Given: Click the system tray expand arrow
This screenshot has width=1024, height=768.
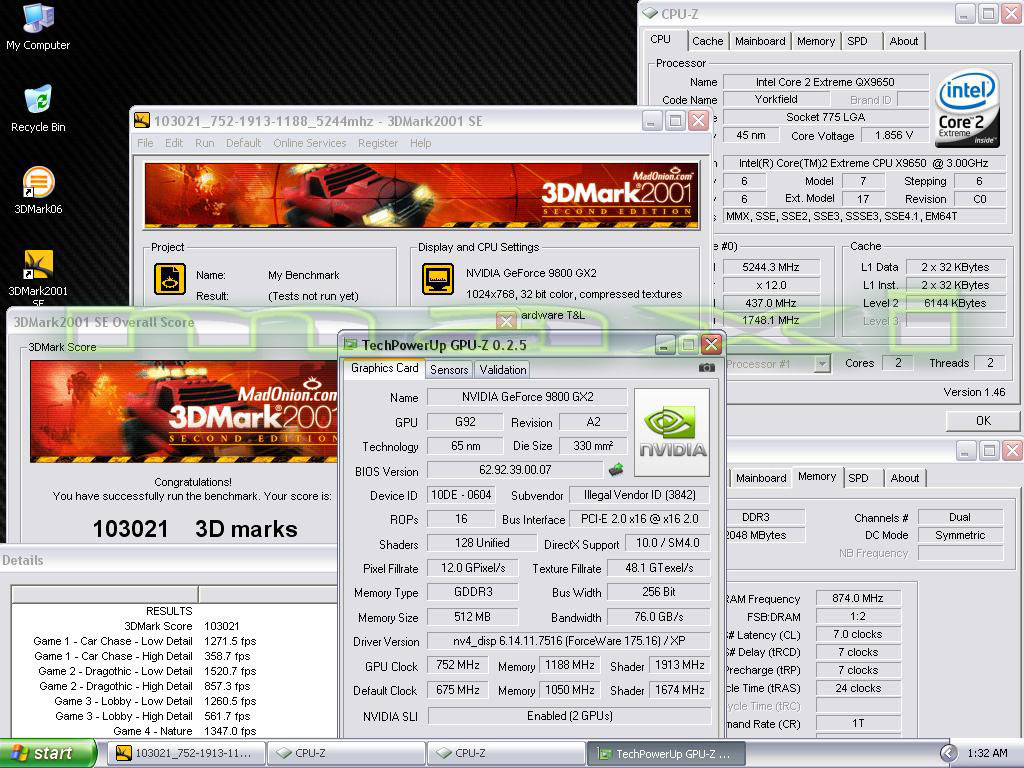Looking at the screenshot, I should click(x=948, y=753).
